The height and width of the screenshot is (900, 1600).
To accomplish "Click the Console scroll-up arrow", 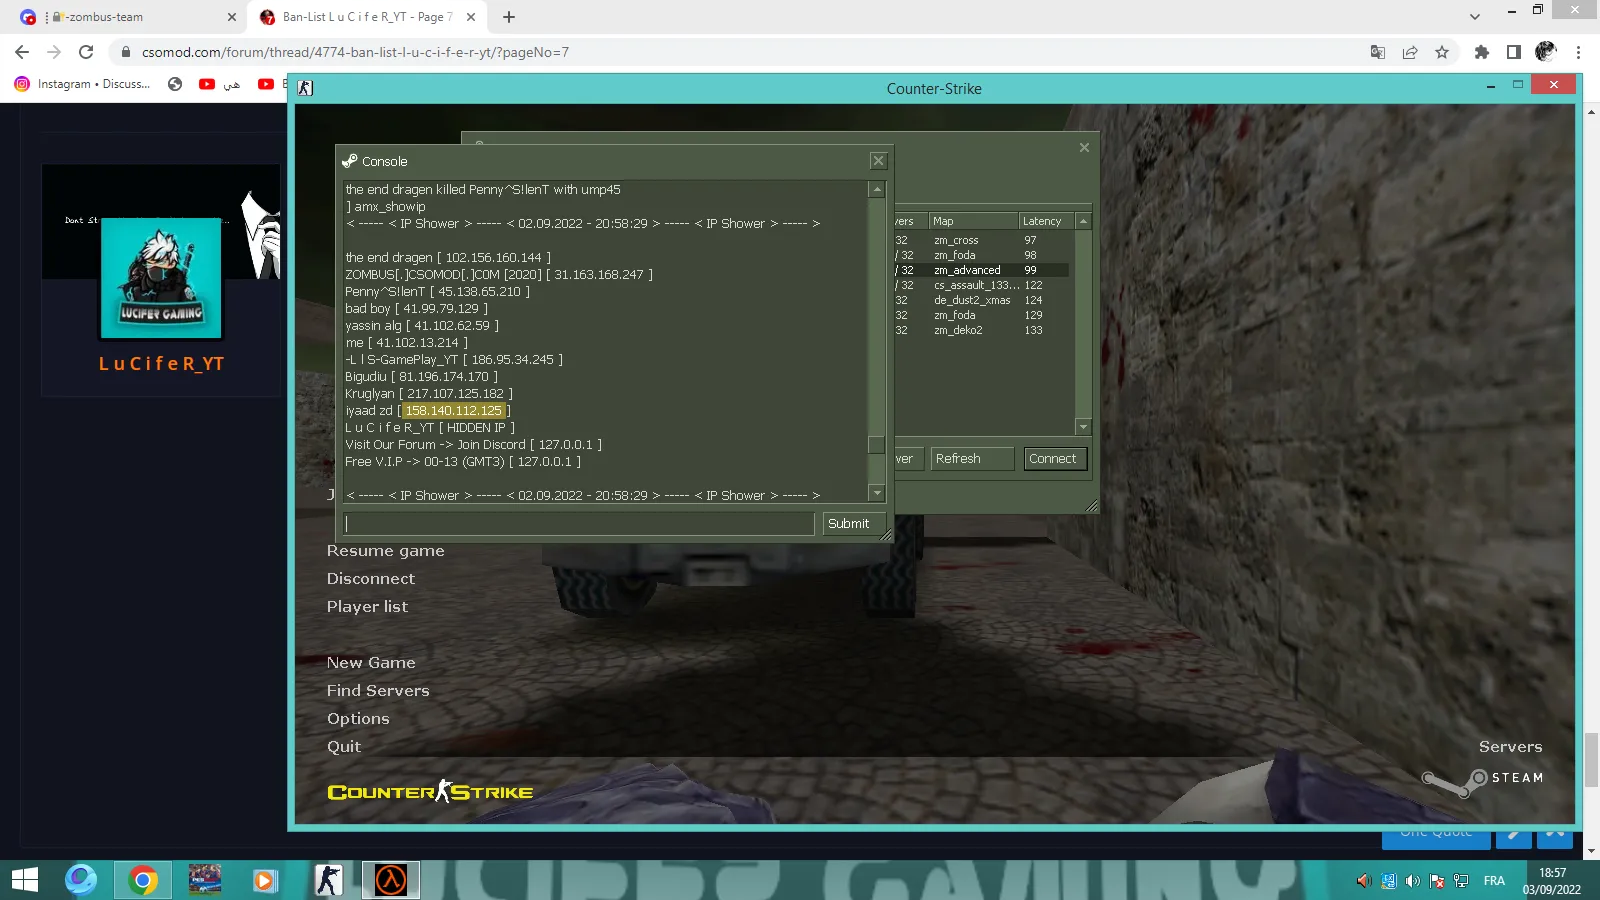I will (877, 189).
